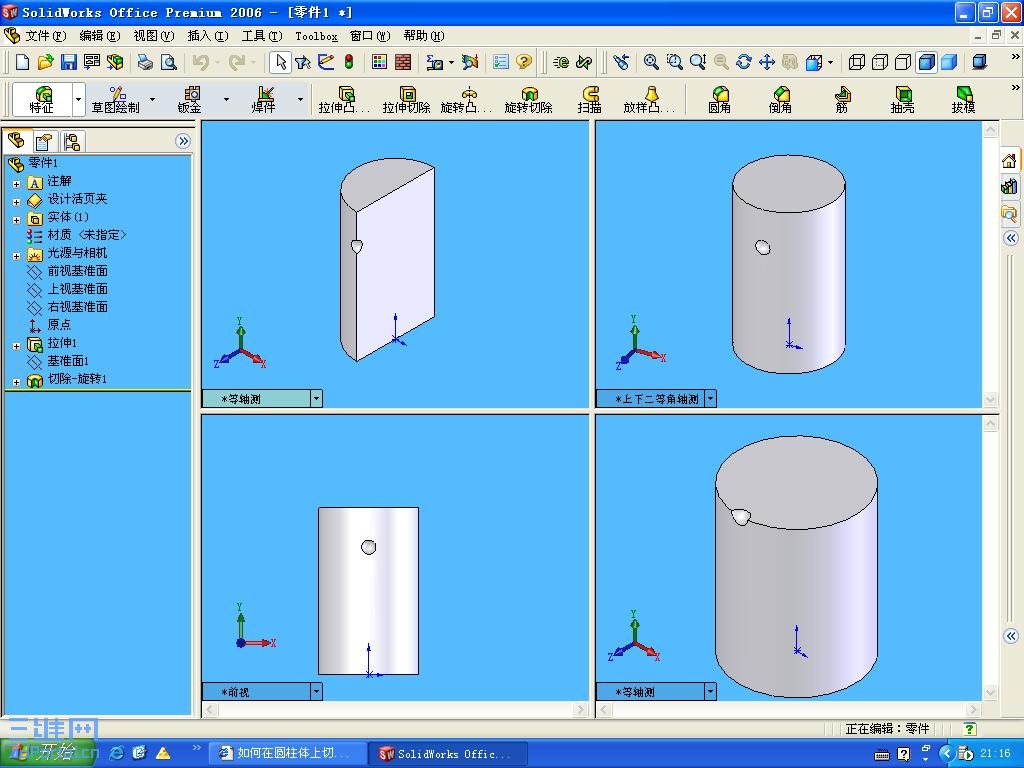Image resolution: width=1024 pixels, height=768 pixels.
Task: Open the Toolbox menu
Action: [x=316, y=36]
